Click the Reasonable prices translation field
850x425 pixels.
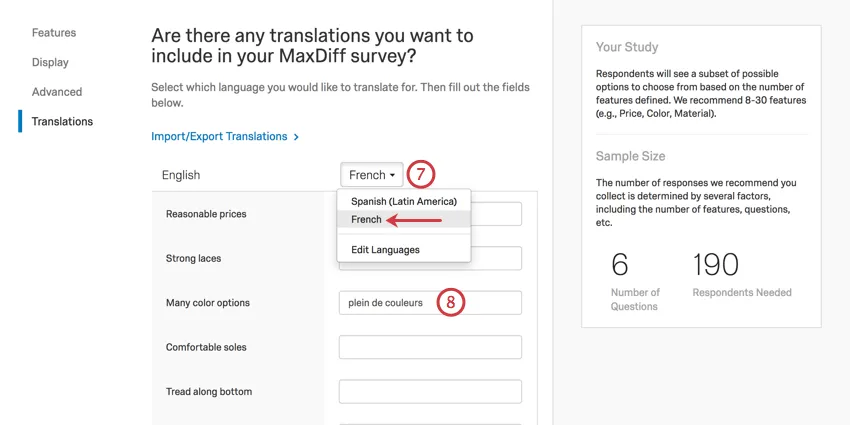tap(497, 214)
